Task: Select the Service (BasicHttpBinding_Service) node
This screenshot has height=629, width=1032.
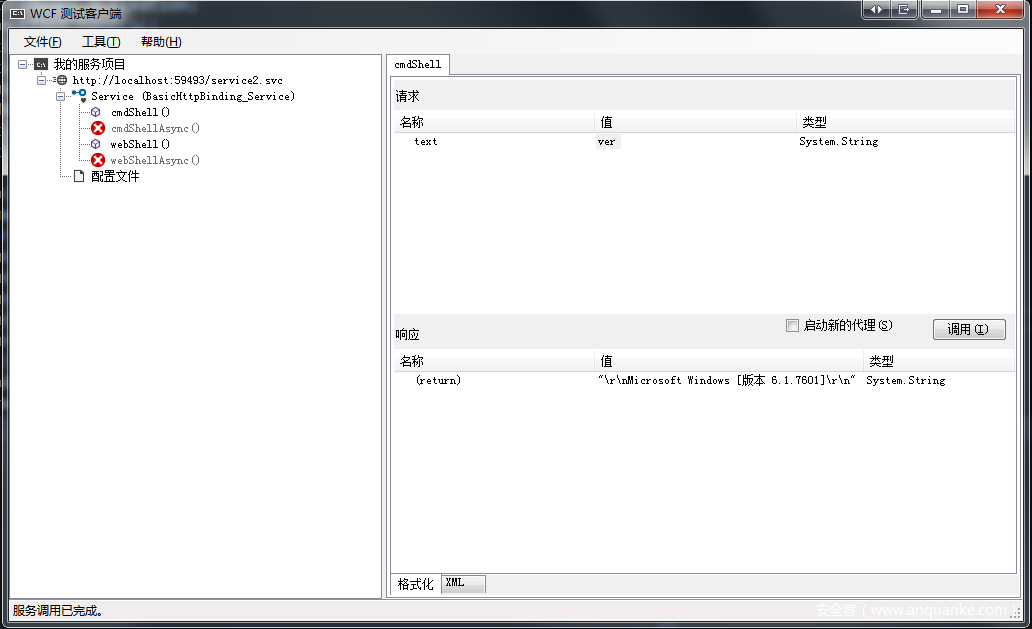Action: point(193,96)
